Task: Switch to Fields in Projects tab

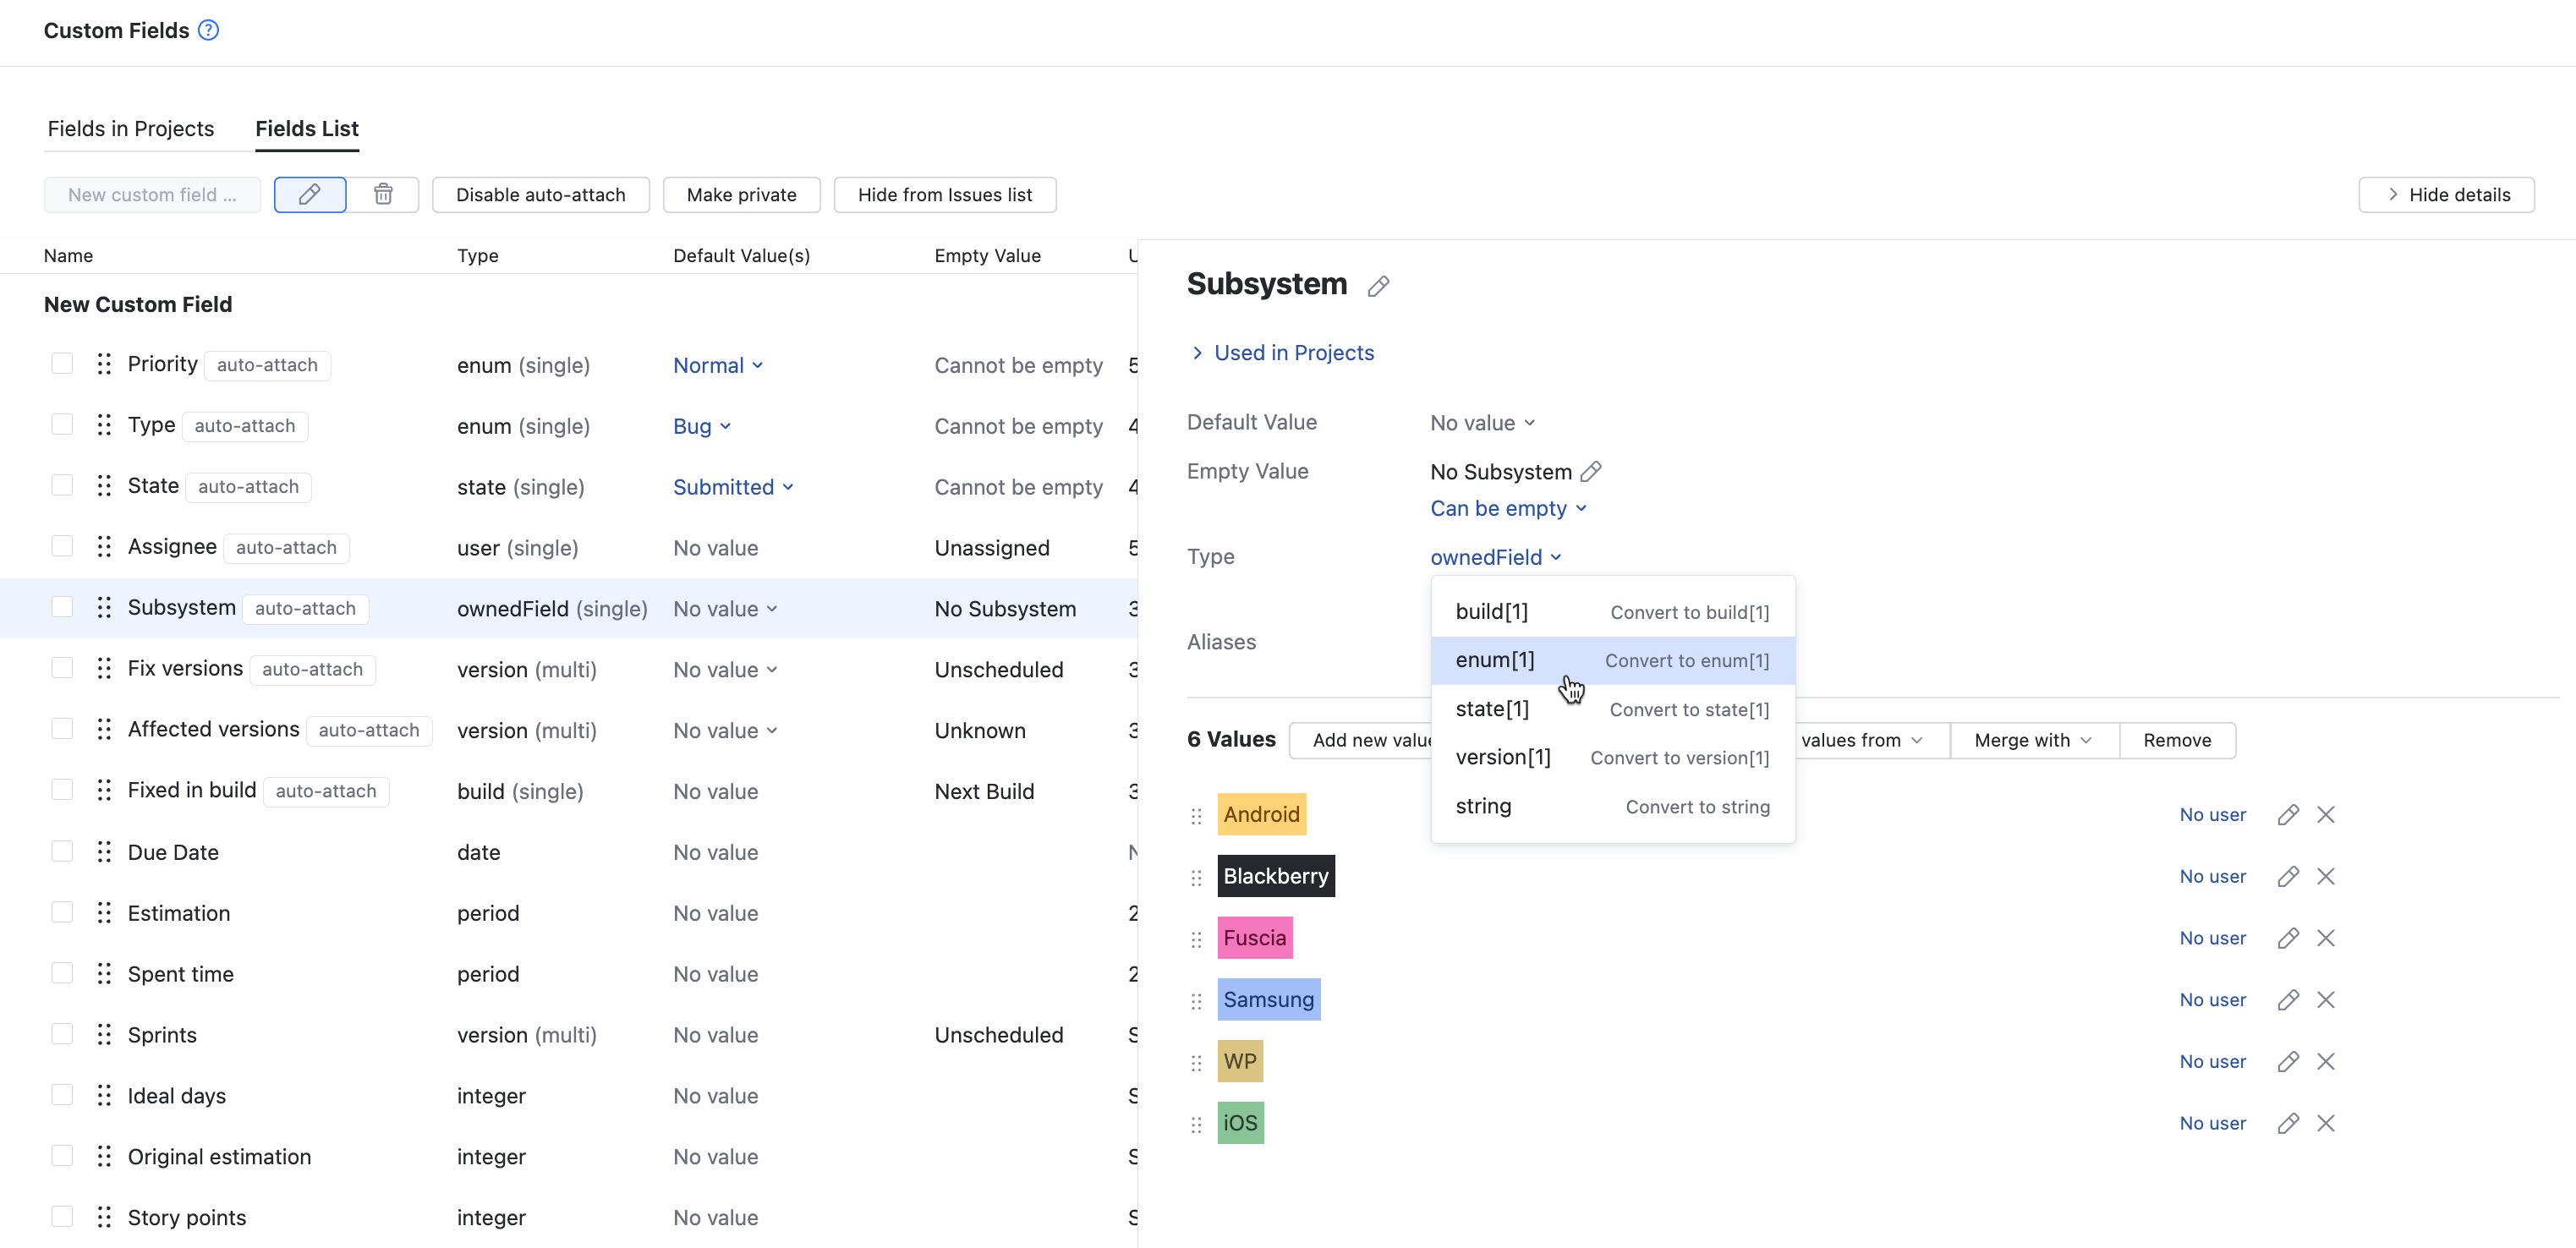Action: pos(131,128)
